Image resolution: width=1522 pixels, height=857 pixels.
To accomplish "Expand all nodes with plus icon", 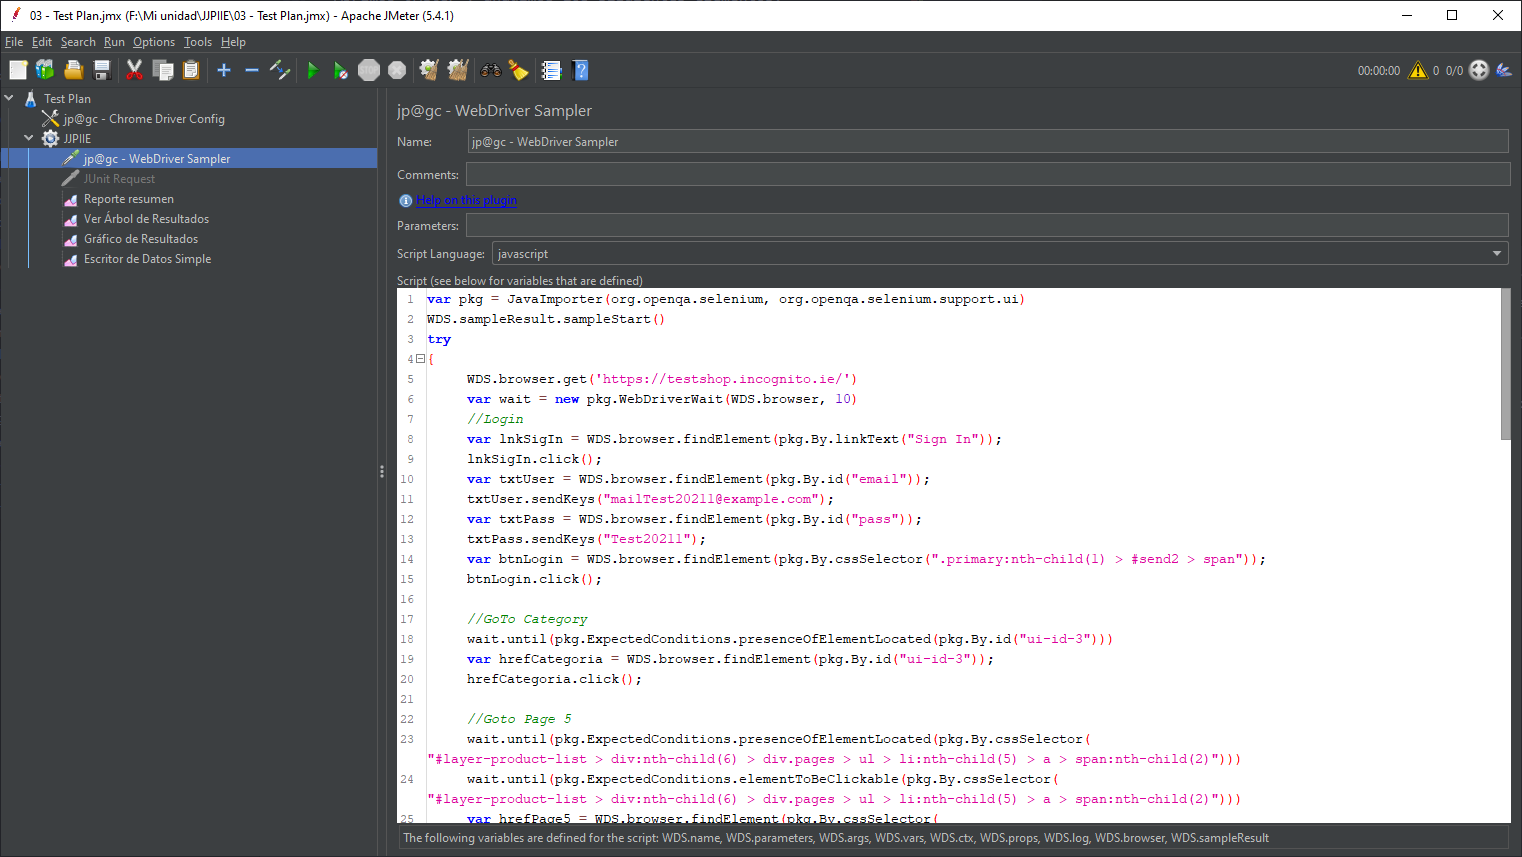I will (224, 70).
